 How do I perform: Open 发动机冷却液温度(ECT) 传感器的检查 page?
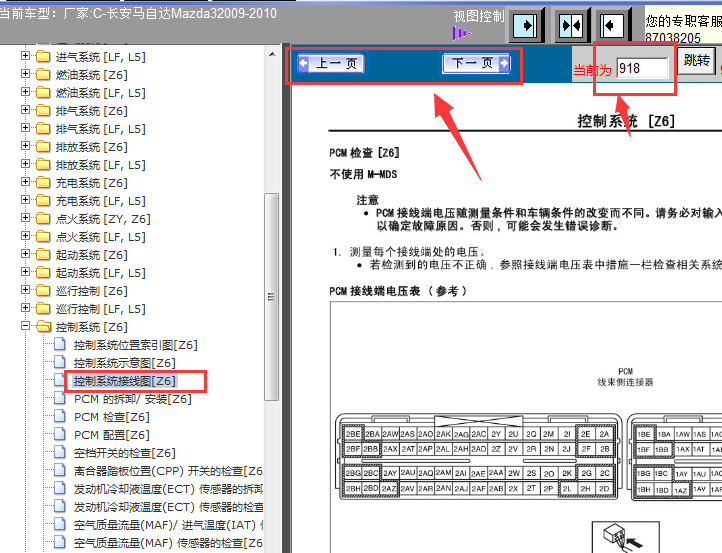click(x=168, y=507)
